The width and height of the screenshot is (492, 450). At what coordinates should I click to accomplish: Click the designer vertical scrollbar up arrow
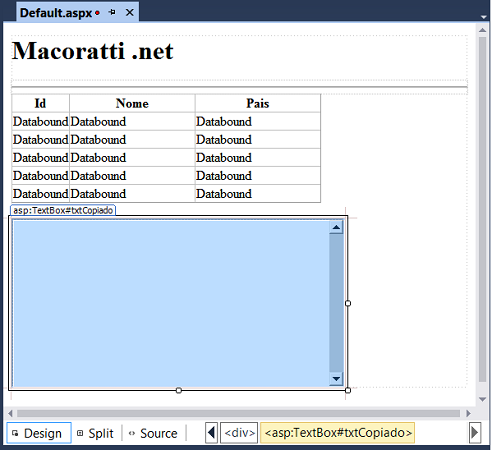click(482, 30)
